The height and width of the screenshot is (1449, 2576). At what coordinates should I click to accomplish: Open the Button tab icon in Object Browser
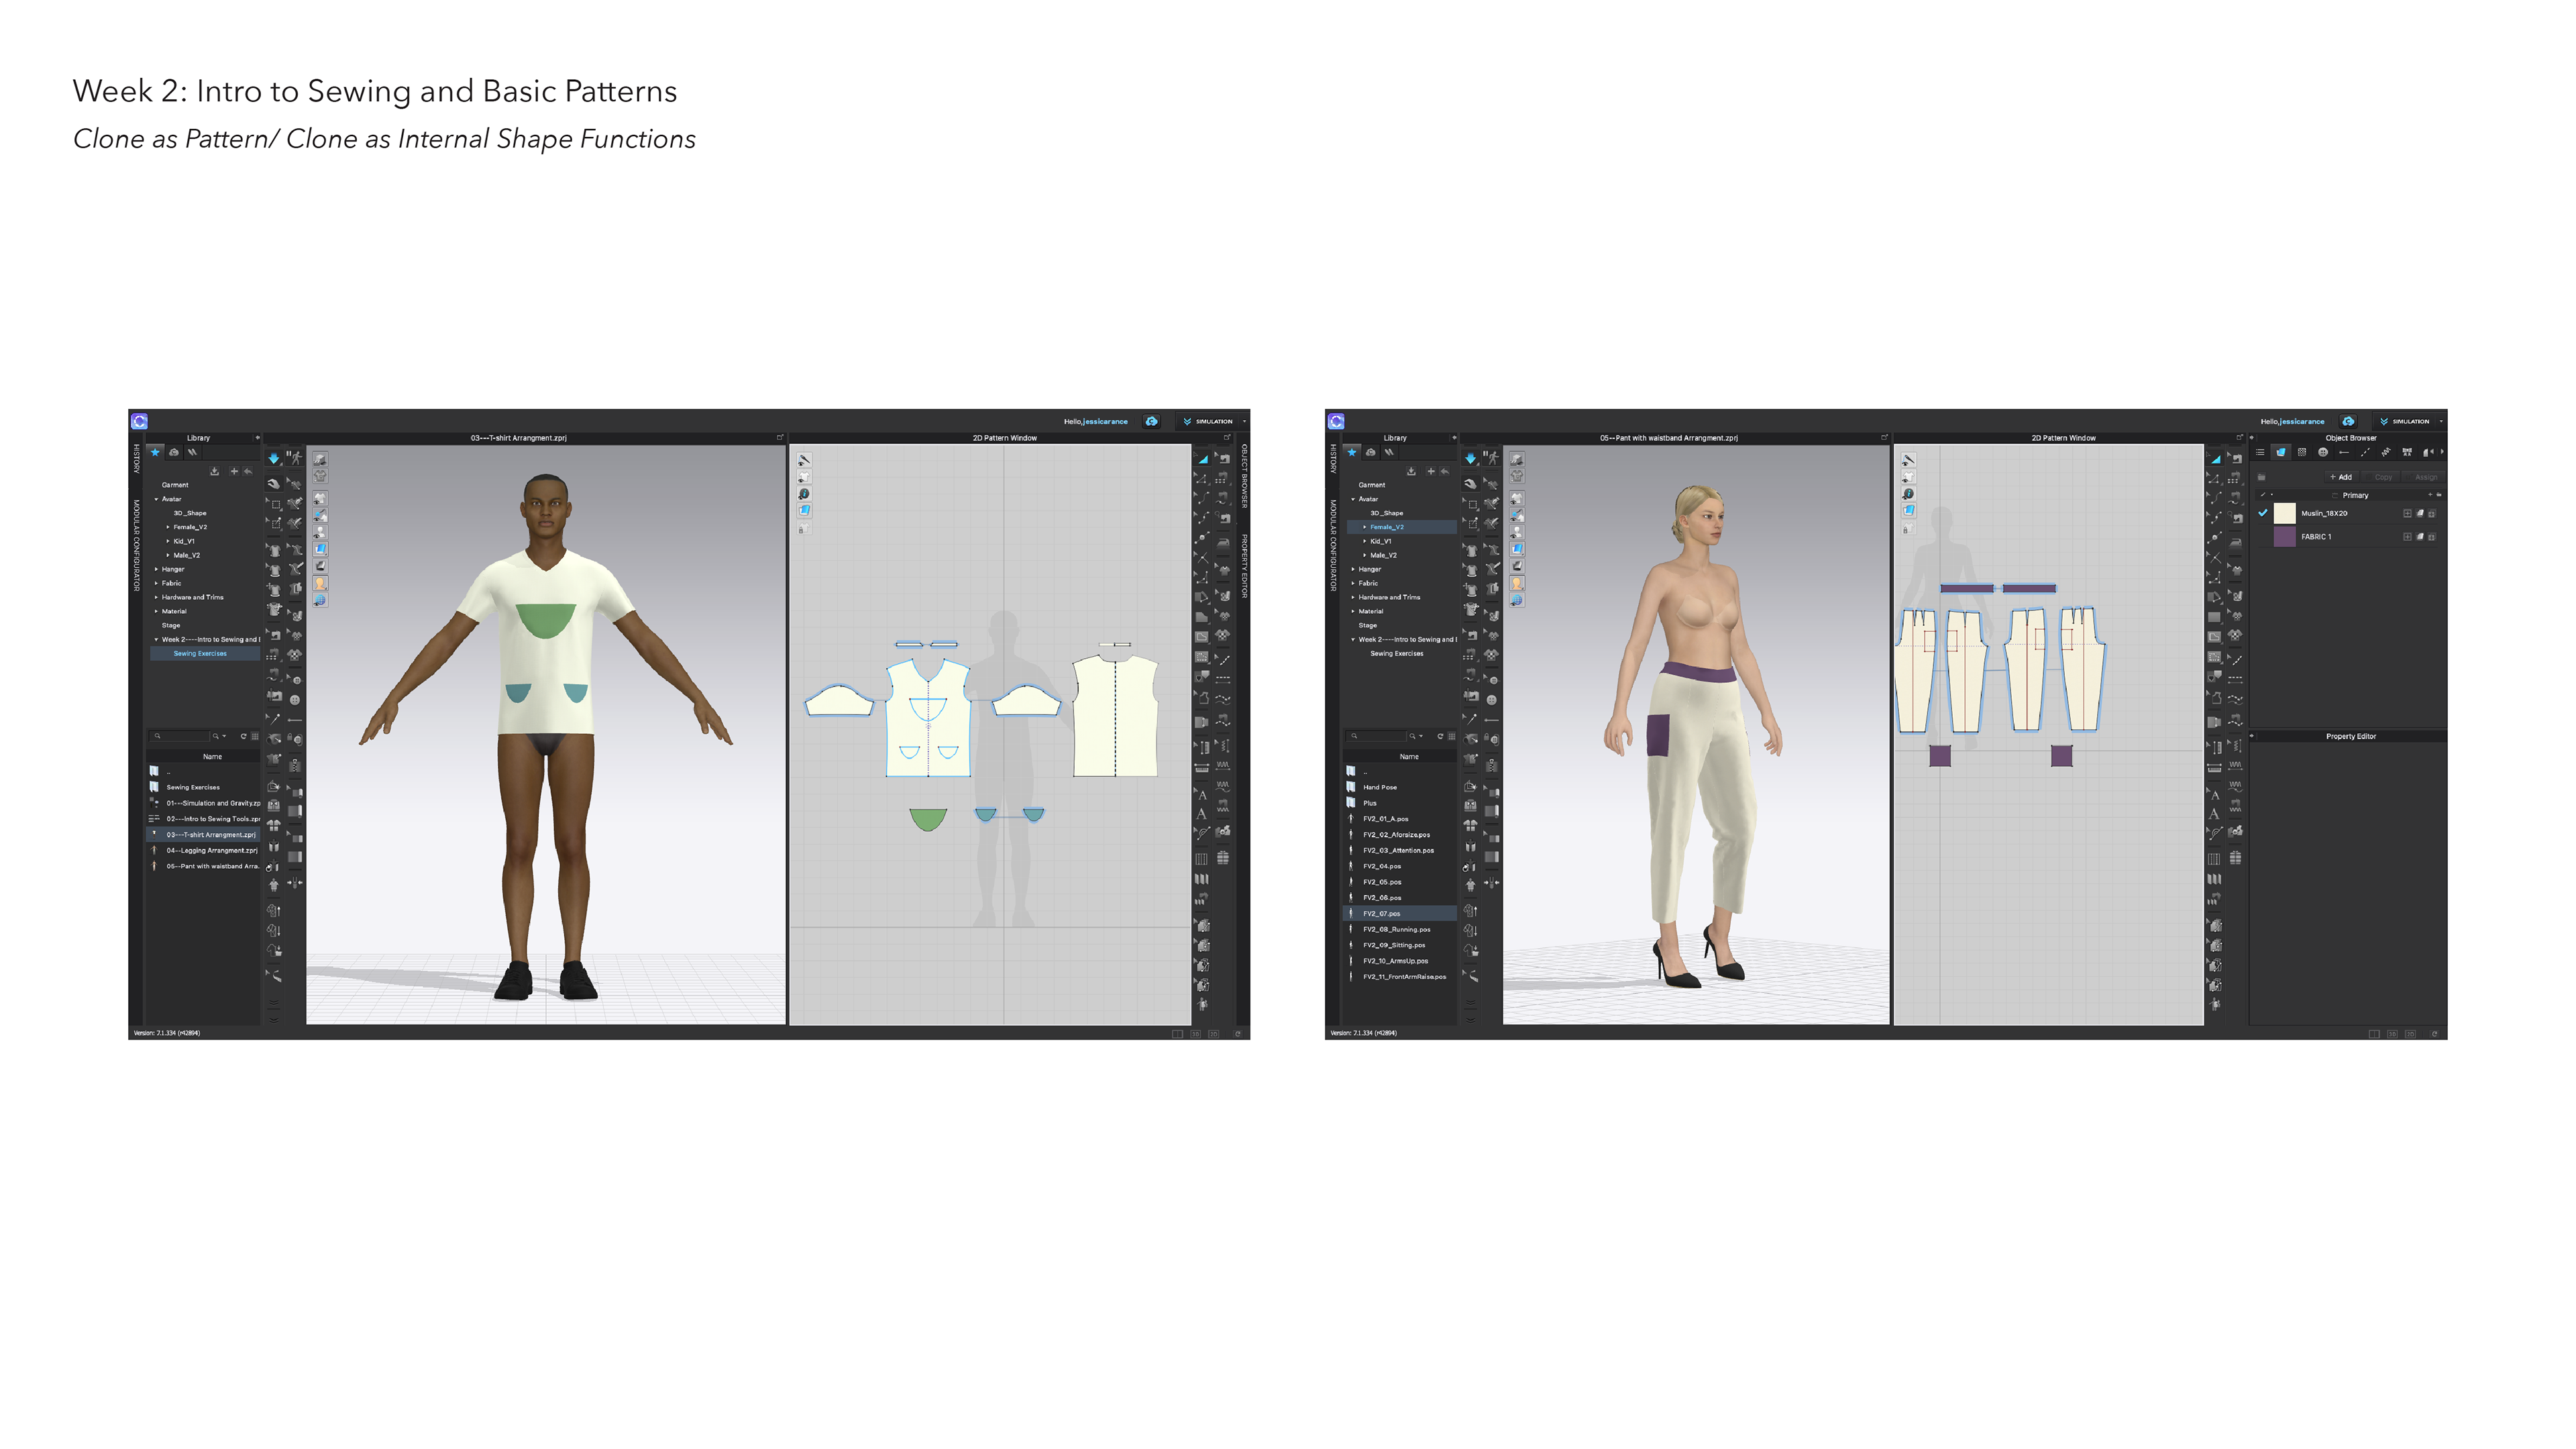pyautogui.click(x=2323, y=453)
